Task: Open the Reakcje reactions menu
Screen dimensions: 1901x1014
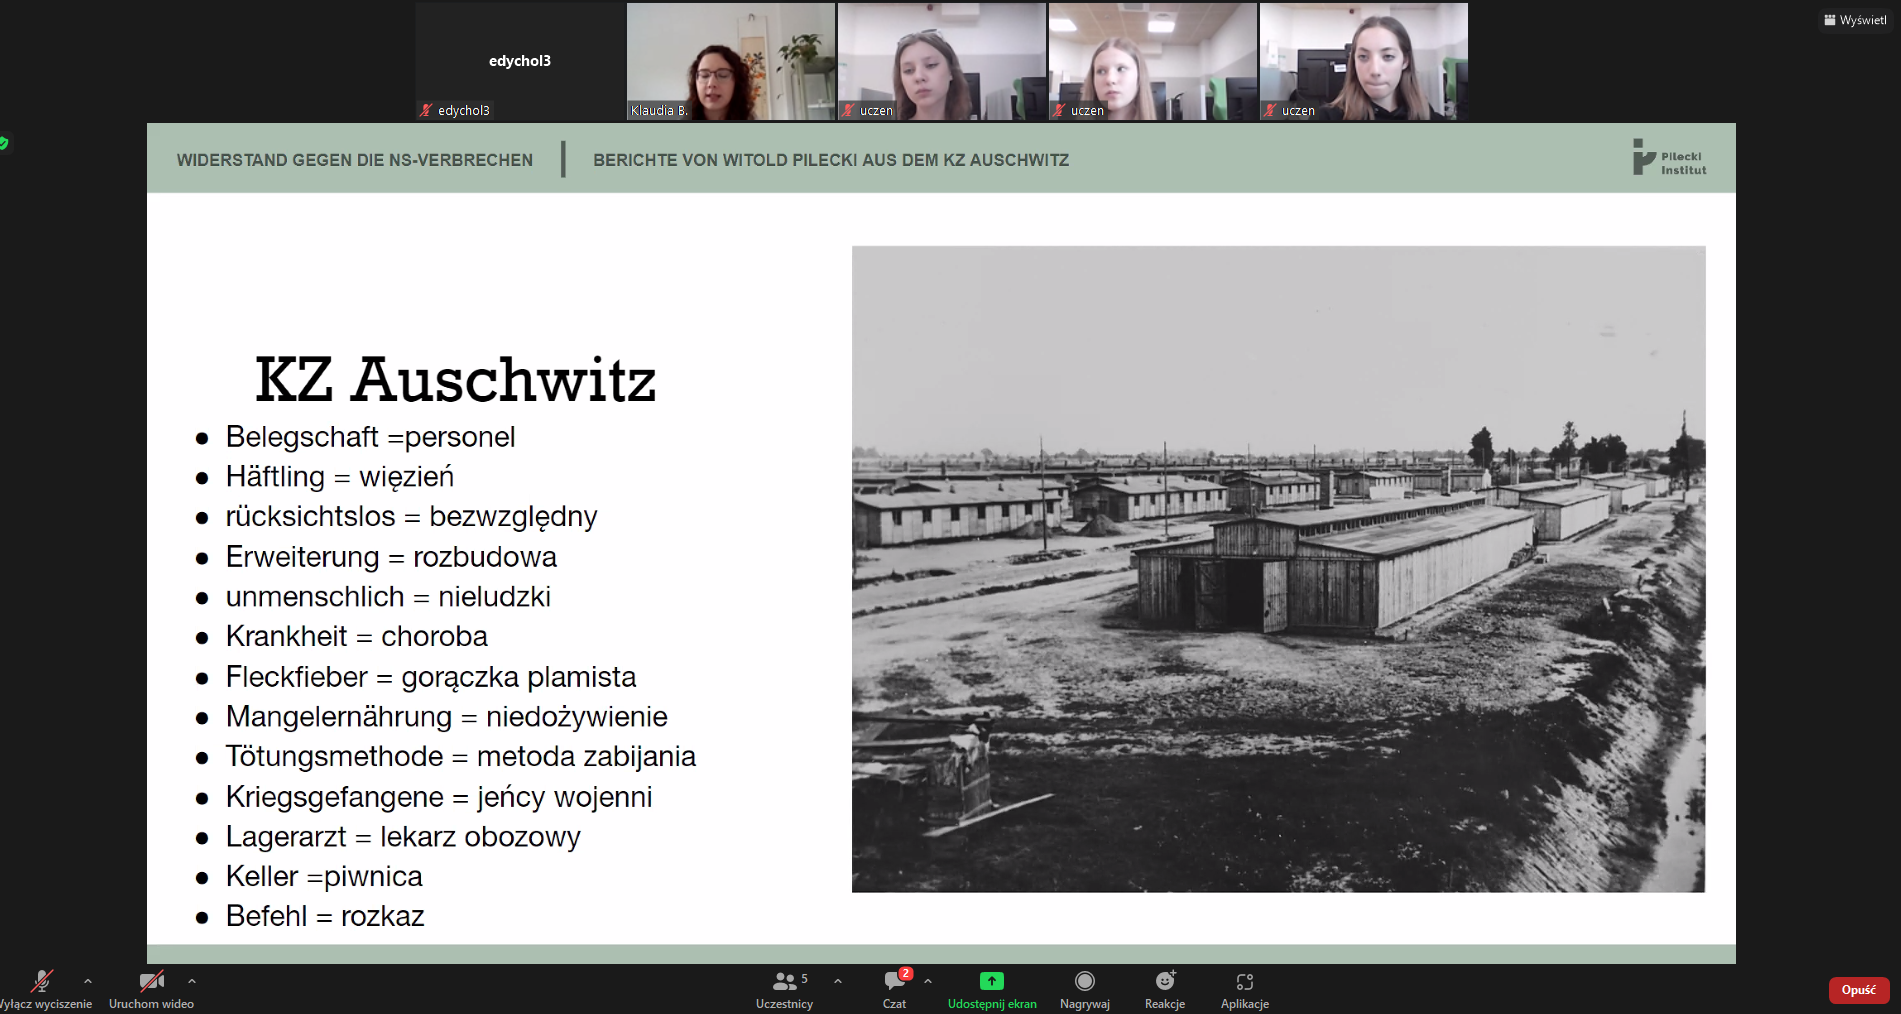Action: point(1164,988)
